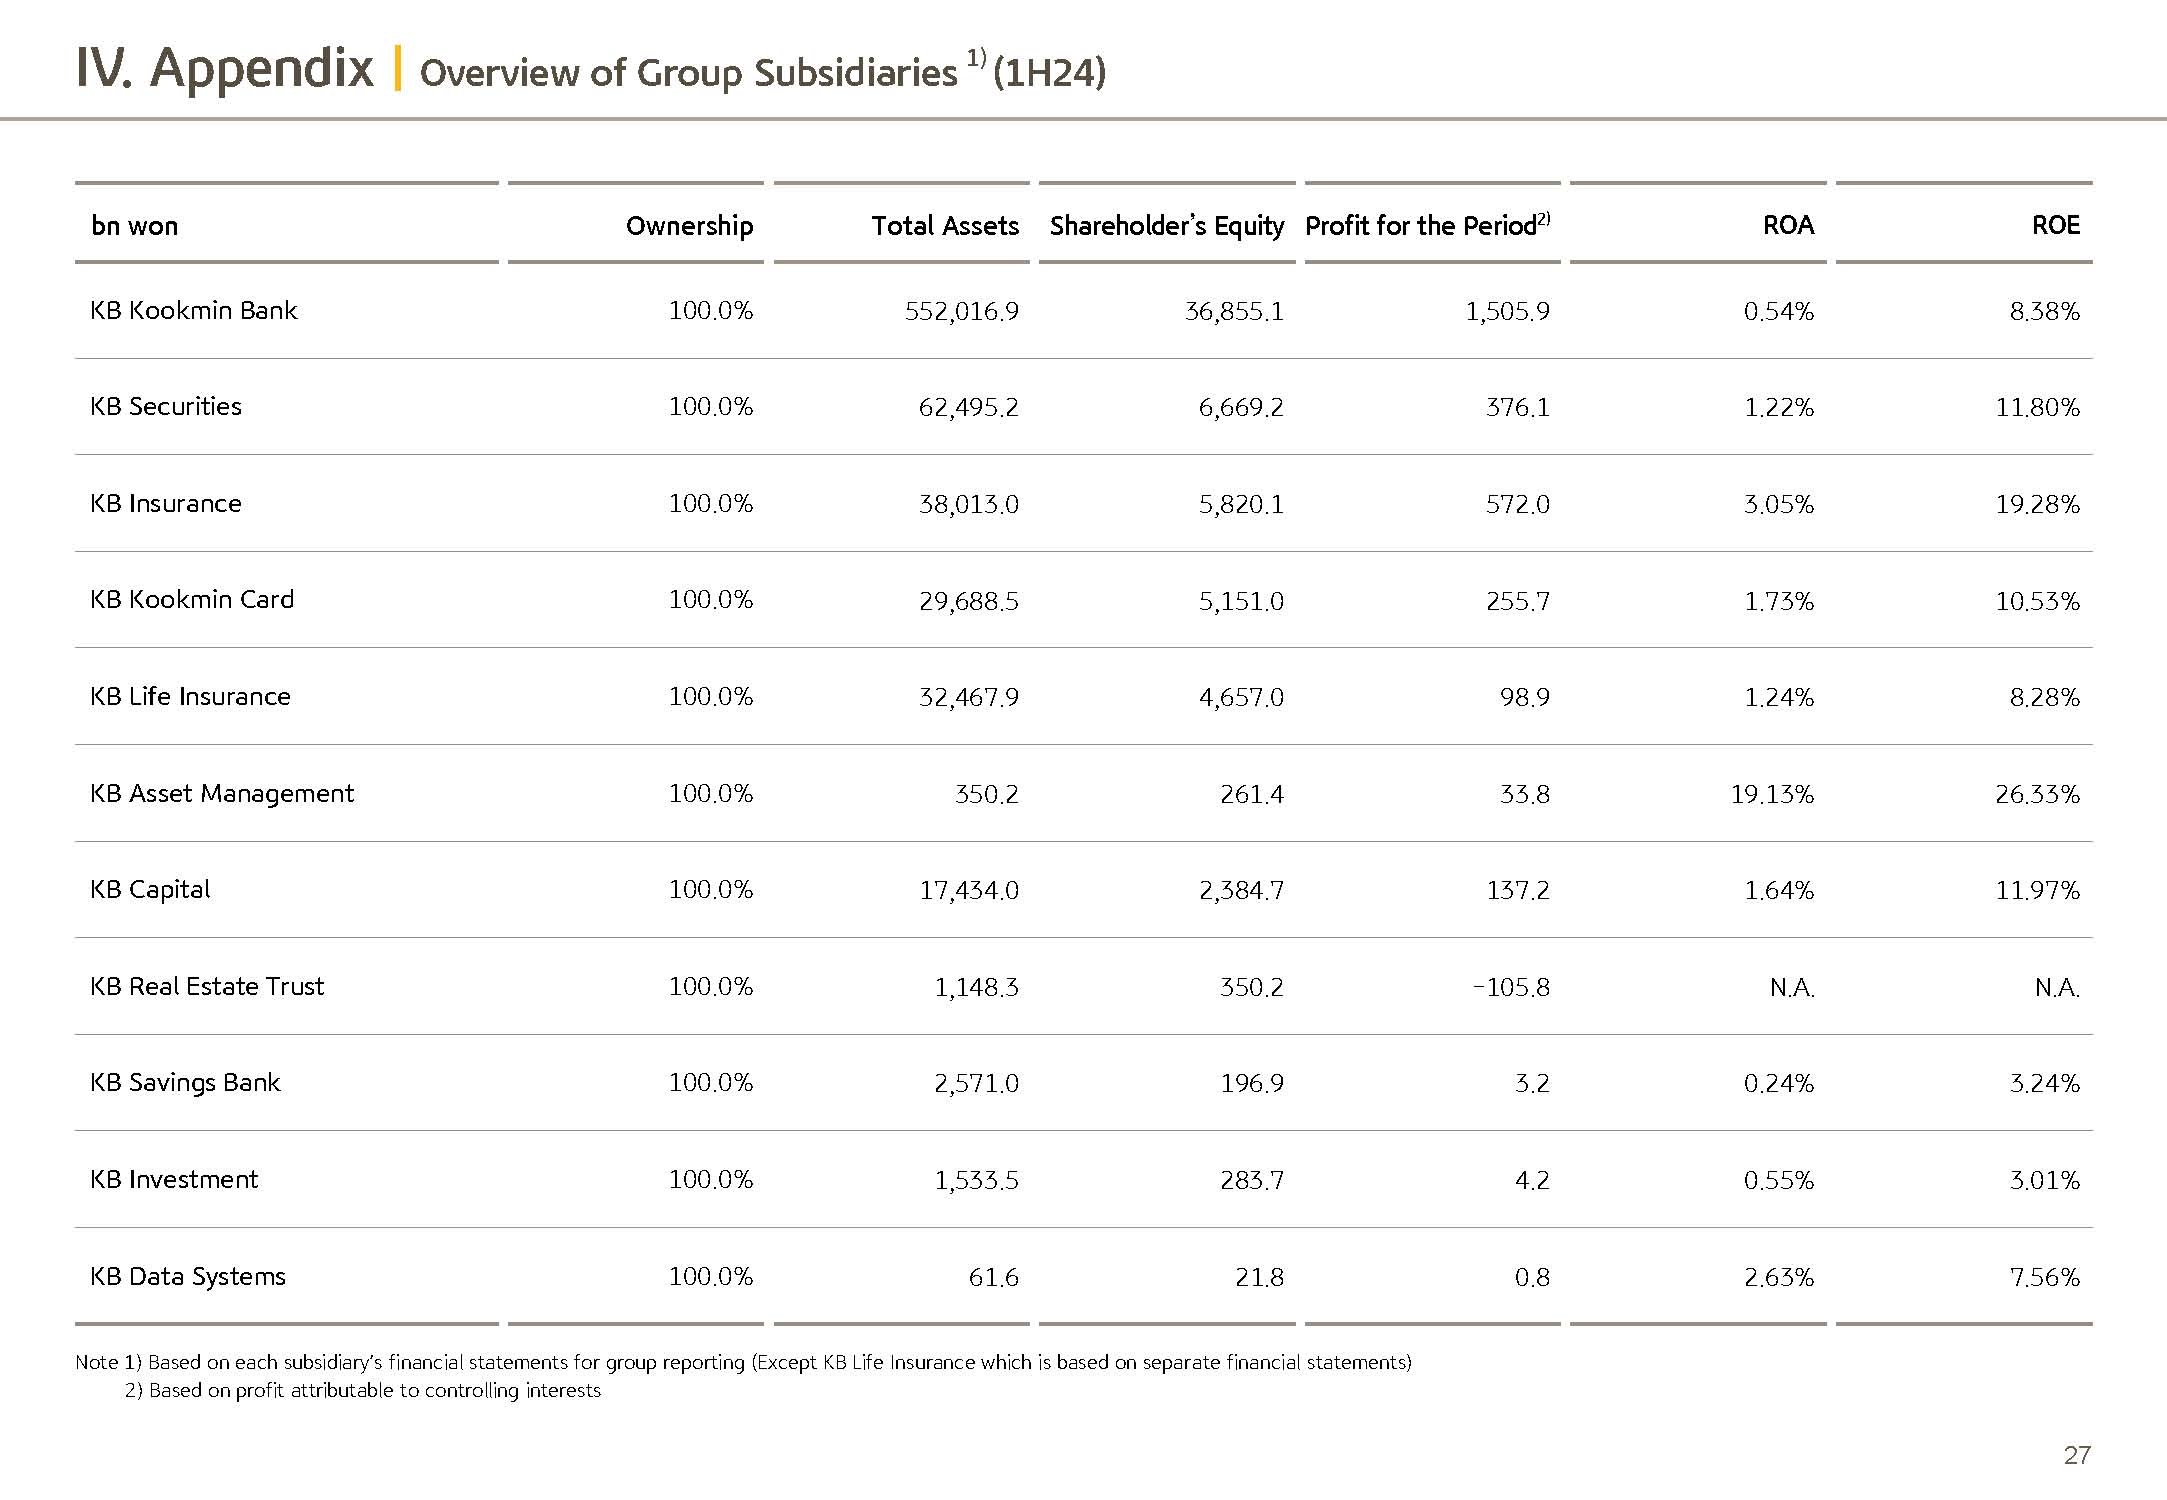Click KB Insurance total assets 38,013.0
Viewport: 2167px width, 1500px height.
pyautogui.click(x=968, y=504)
